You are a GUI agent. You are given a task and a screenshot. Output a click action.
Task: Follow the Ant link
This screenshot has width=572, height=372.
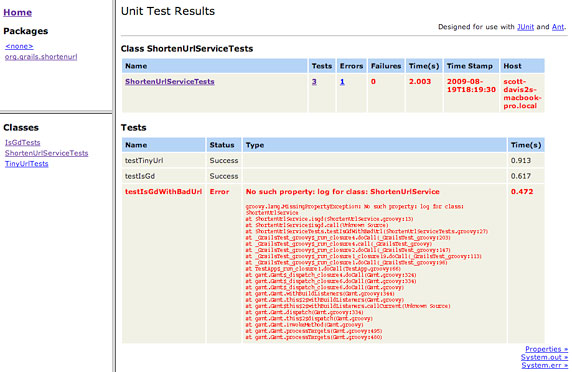tap(558, 27)
